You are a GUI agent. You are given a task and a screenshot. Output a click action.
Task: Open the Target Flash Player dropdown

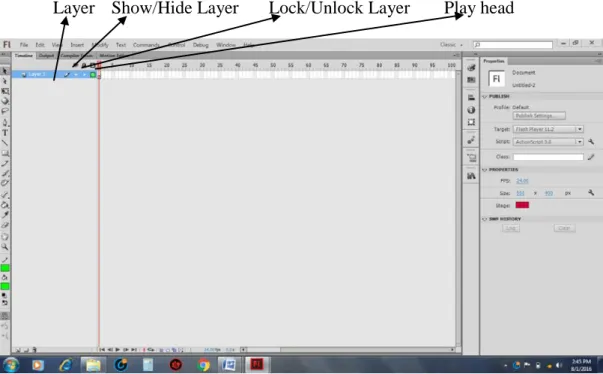(548, 129)
